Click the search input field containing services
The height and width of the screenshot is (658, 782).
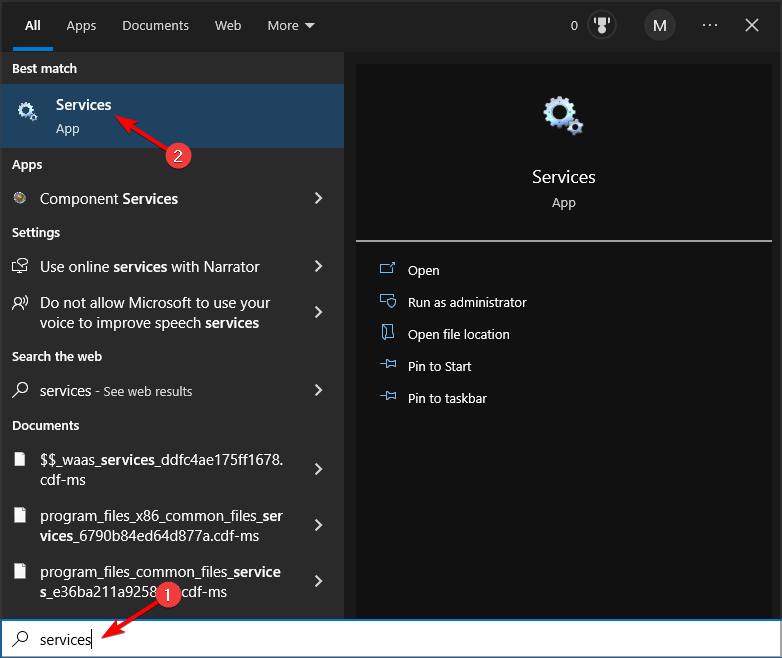[x=391, y=639]
